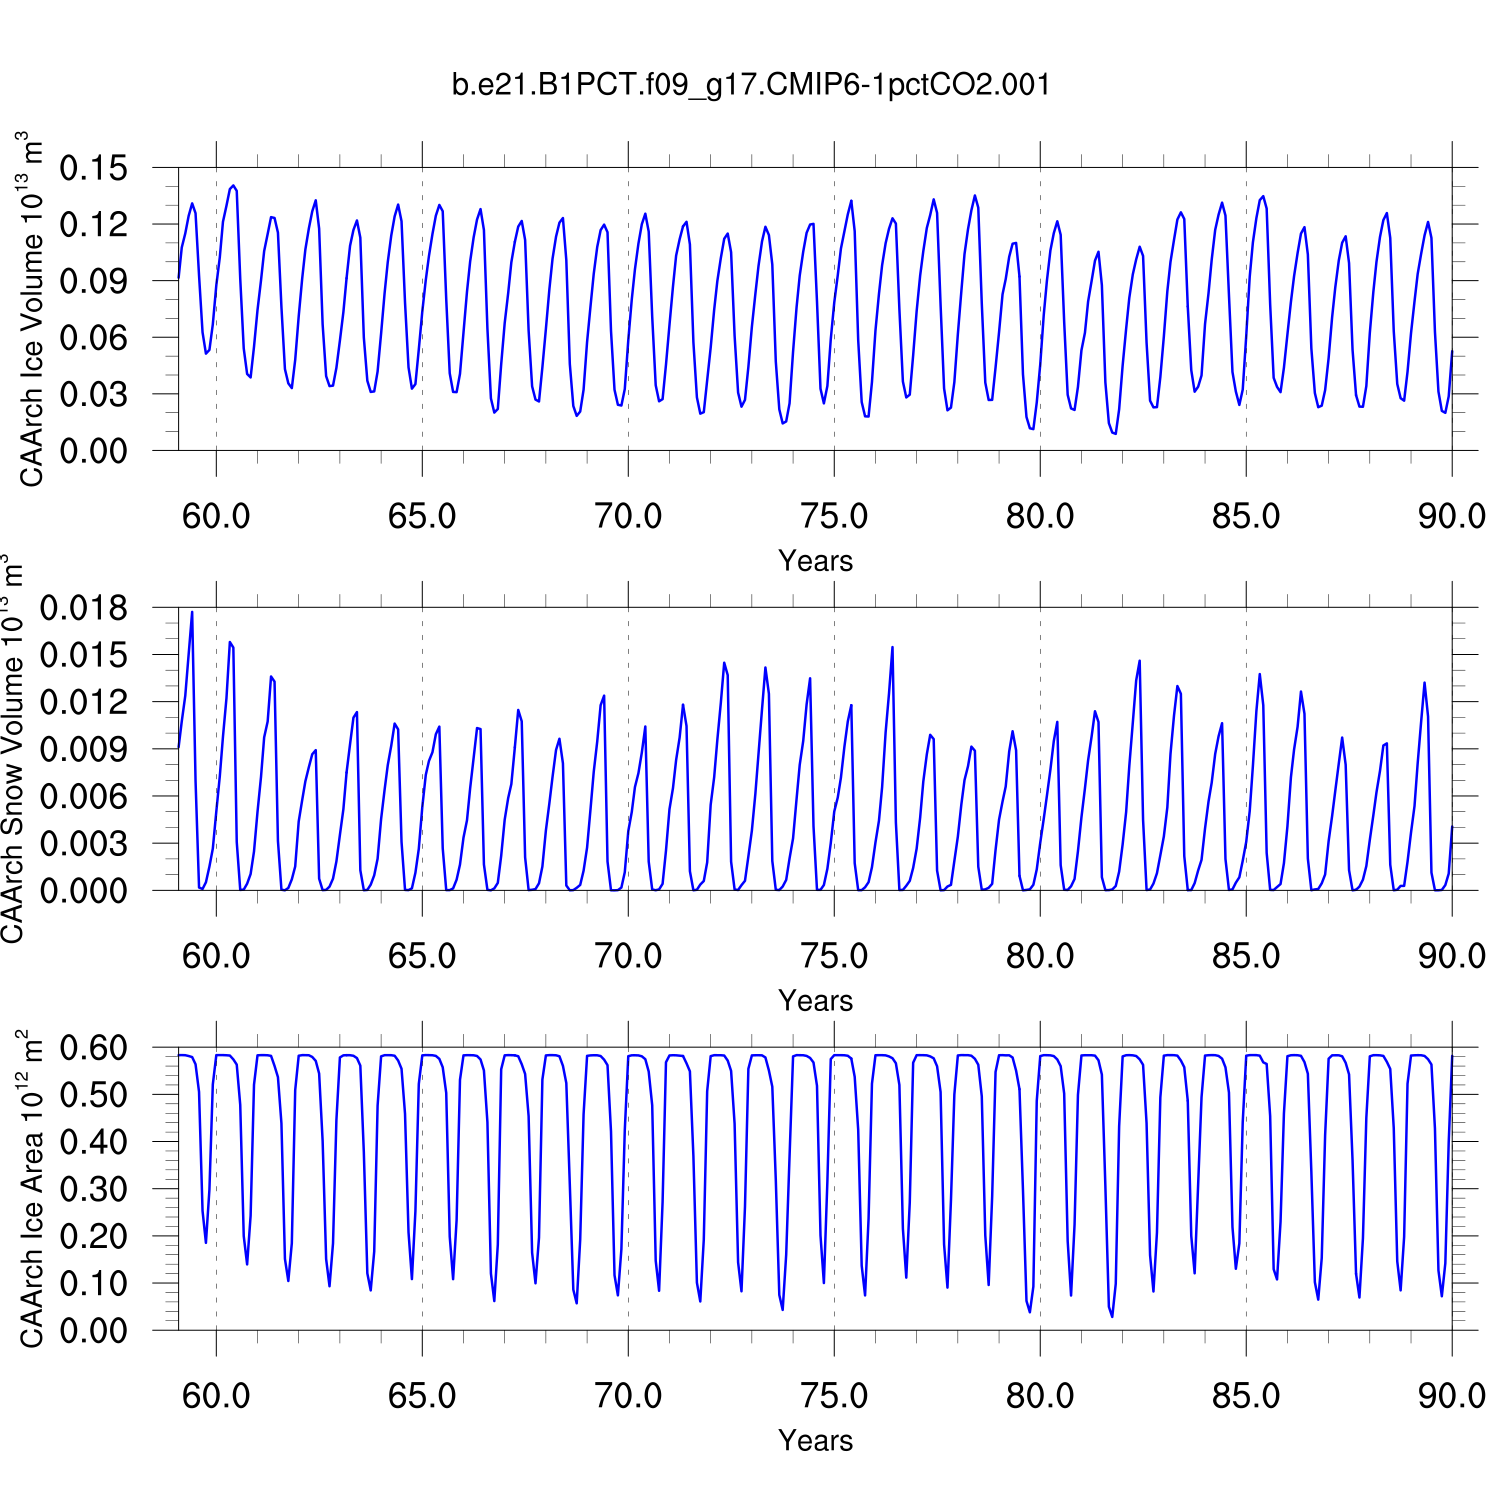Click the 0.009 tick label on the snow volume axis
The width and height of the screenshot is (1500, 1500).
tap(84, 749)
